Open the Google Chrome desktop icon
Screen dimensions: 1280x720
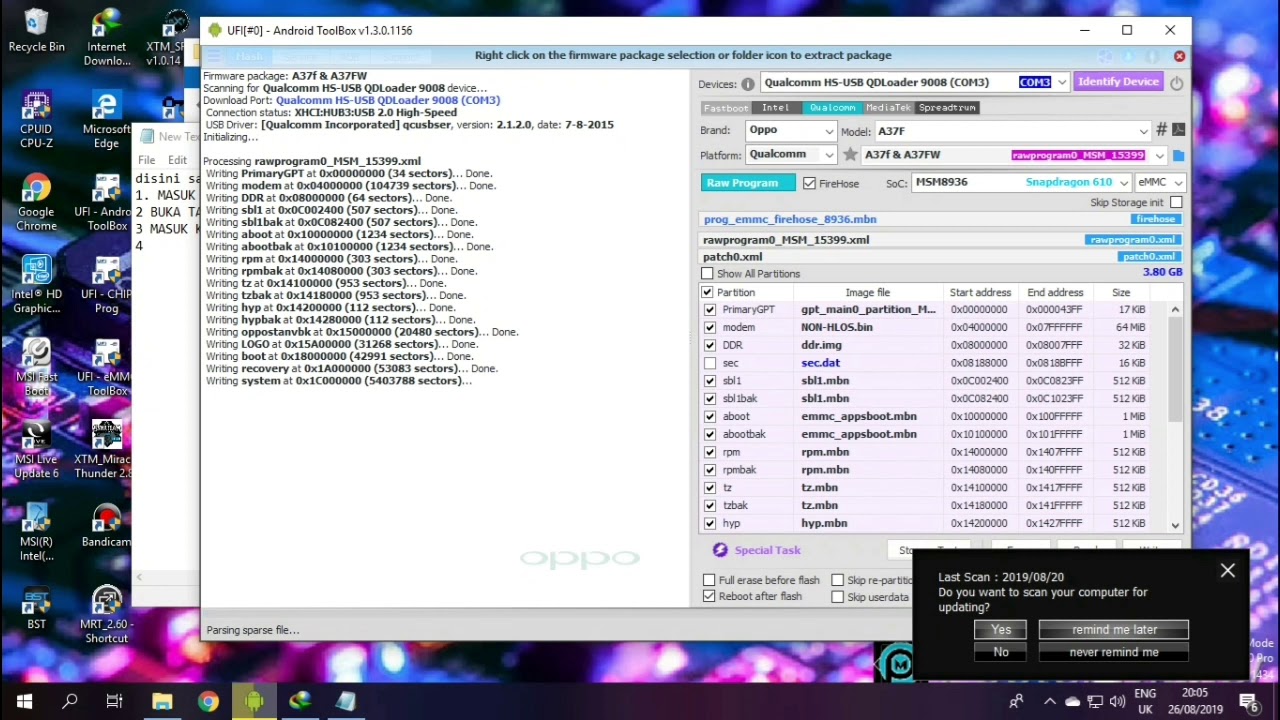(36, 204)
